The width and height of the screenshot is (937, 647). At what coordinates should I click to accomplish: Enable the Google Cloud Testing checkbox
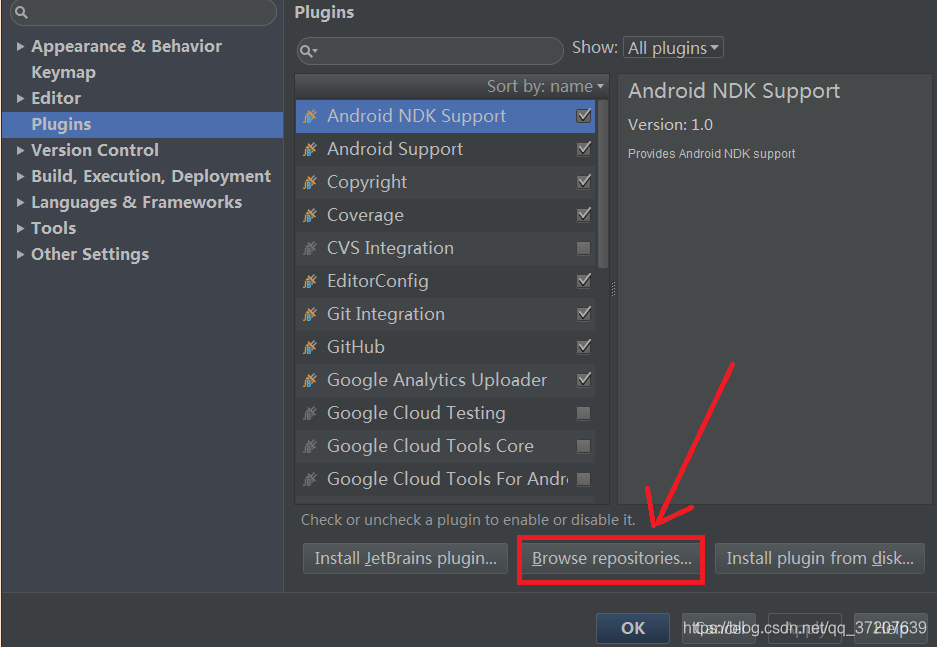[x=584, y=413]
